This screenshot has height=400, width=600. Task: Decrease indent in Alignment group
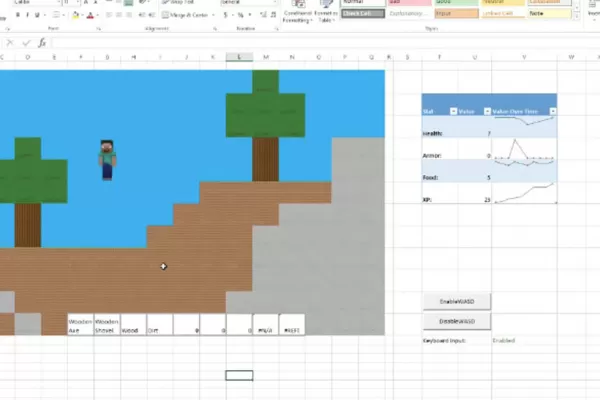coord(142,15)
